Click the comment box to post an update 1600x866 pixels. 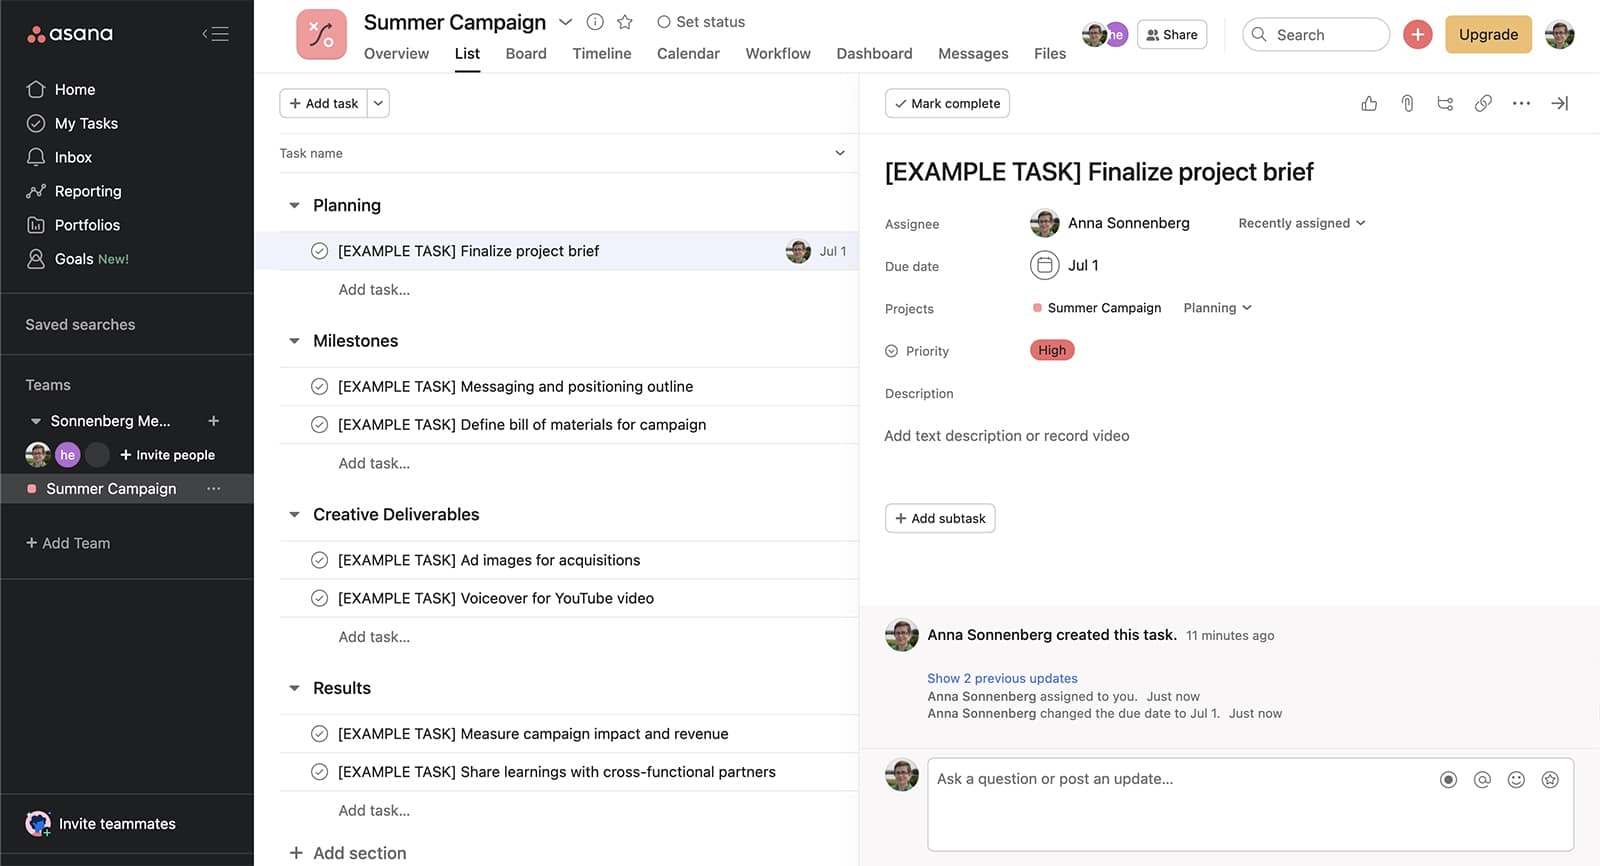pos(1250,805)
